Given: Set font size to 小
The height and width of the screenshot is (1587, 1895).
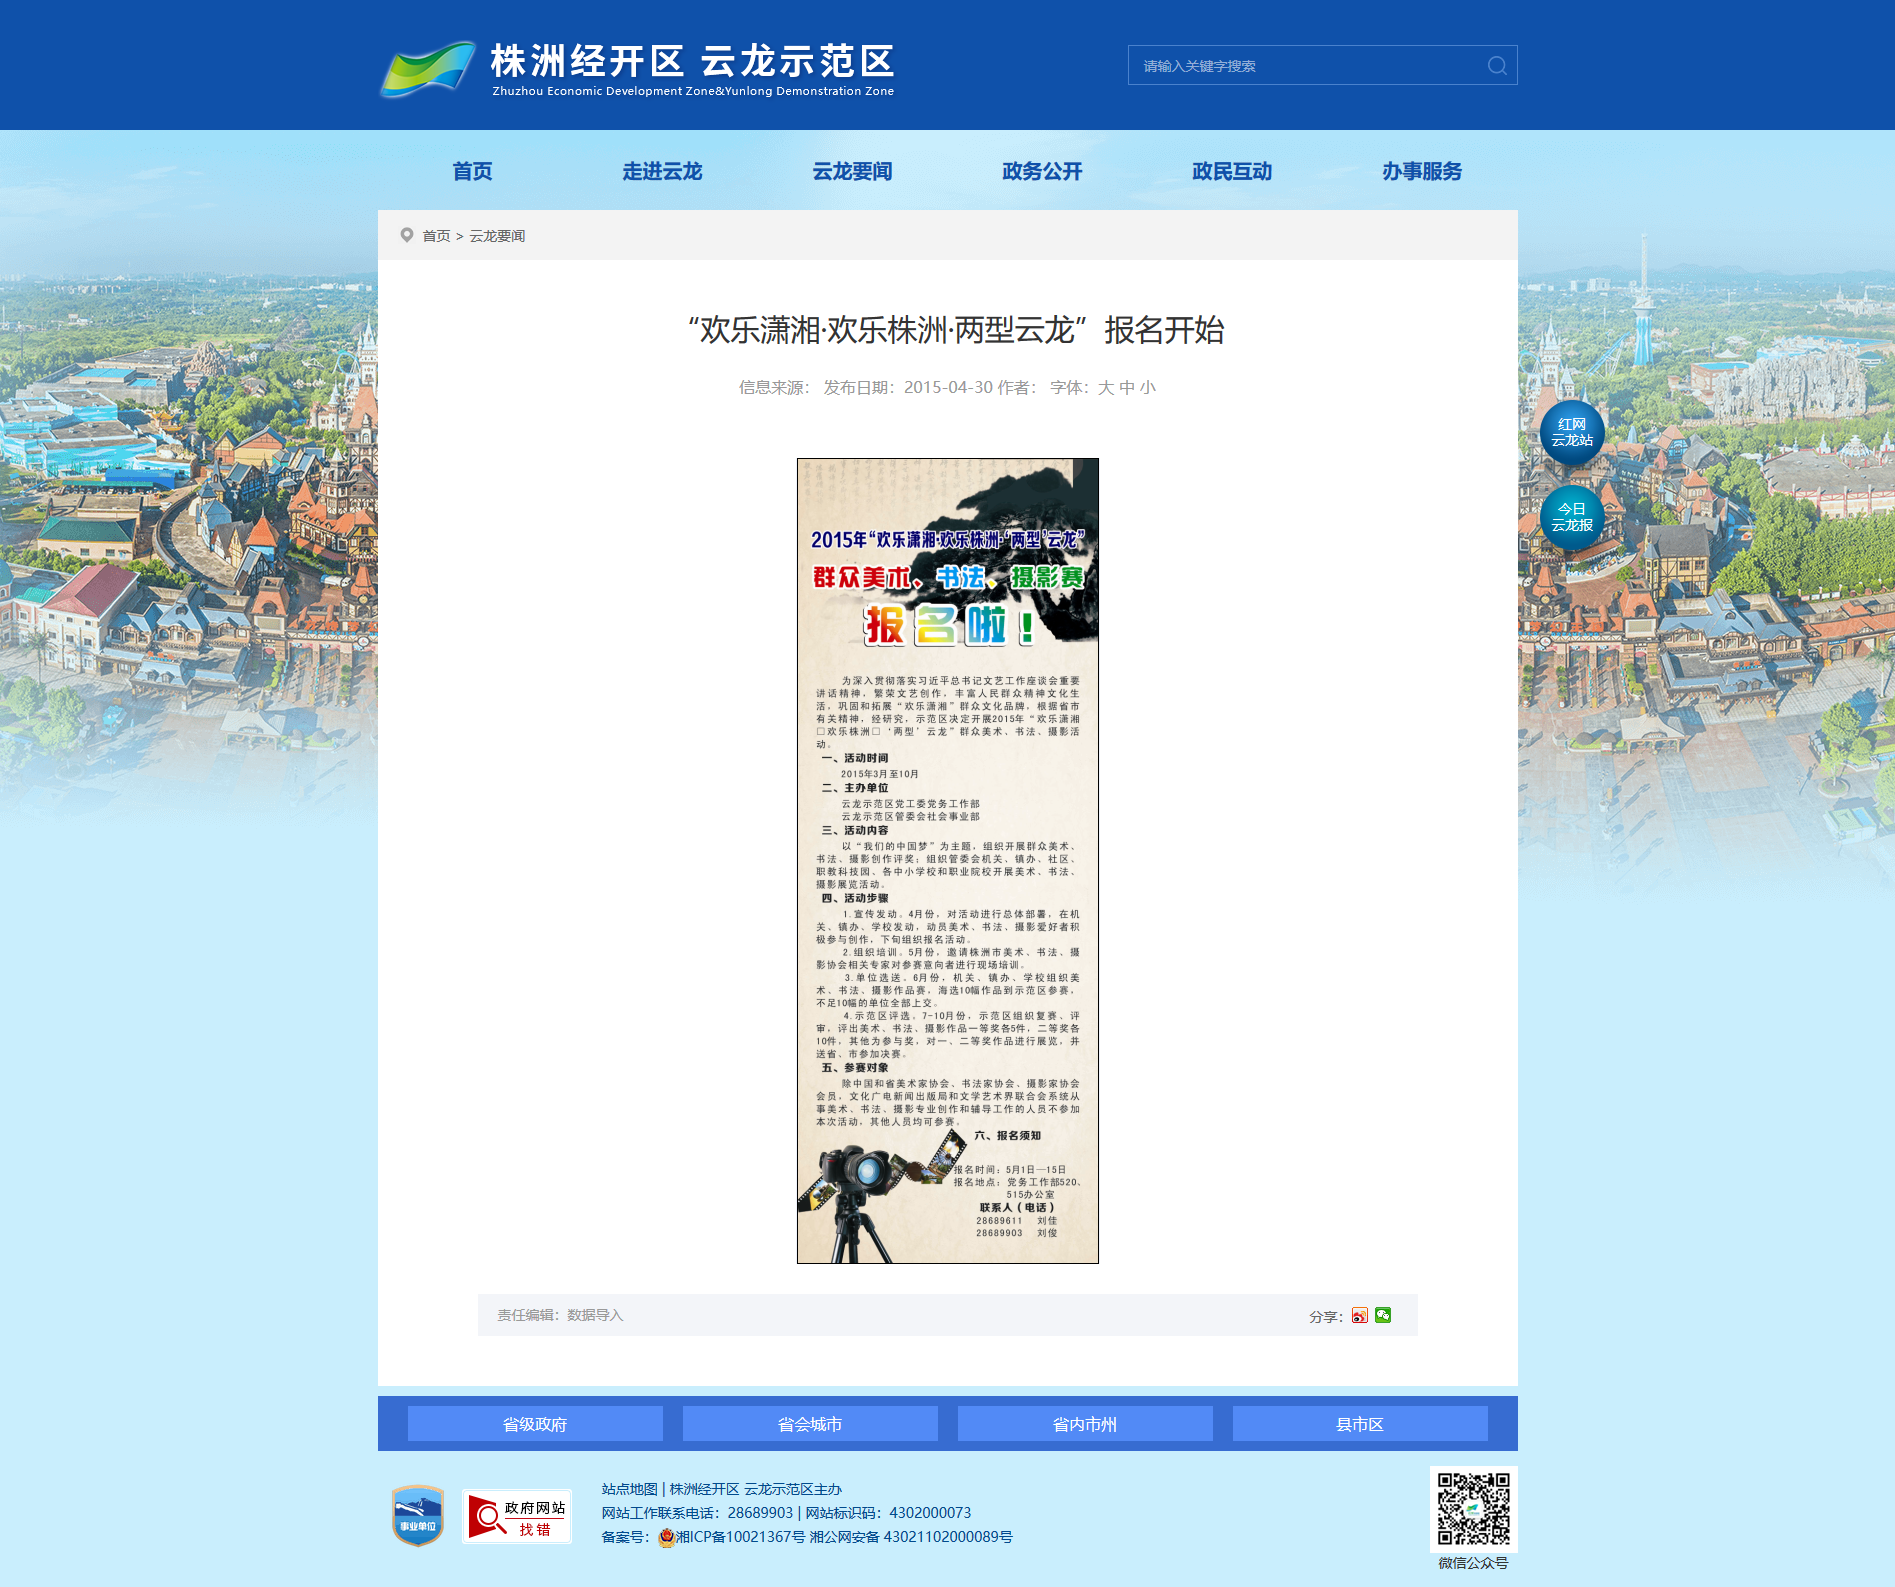Looking at the screenshot, I should 1147,388.
